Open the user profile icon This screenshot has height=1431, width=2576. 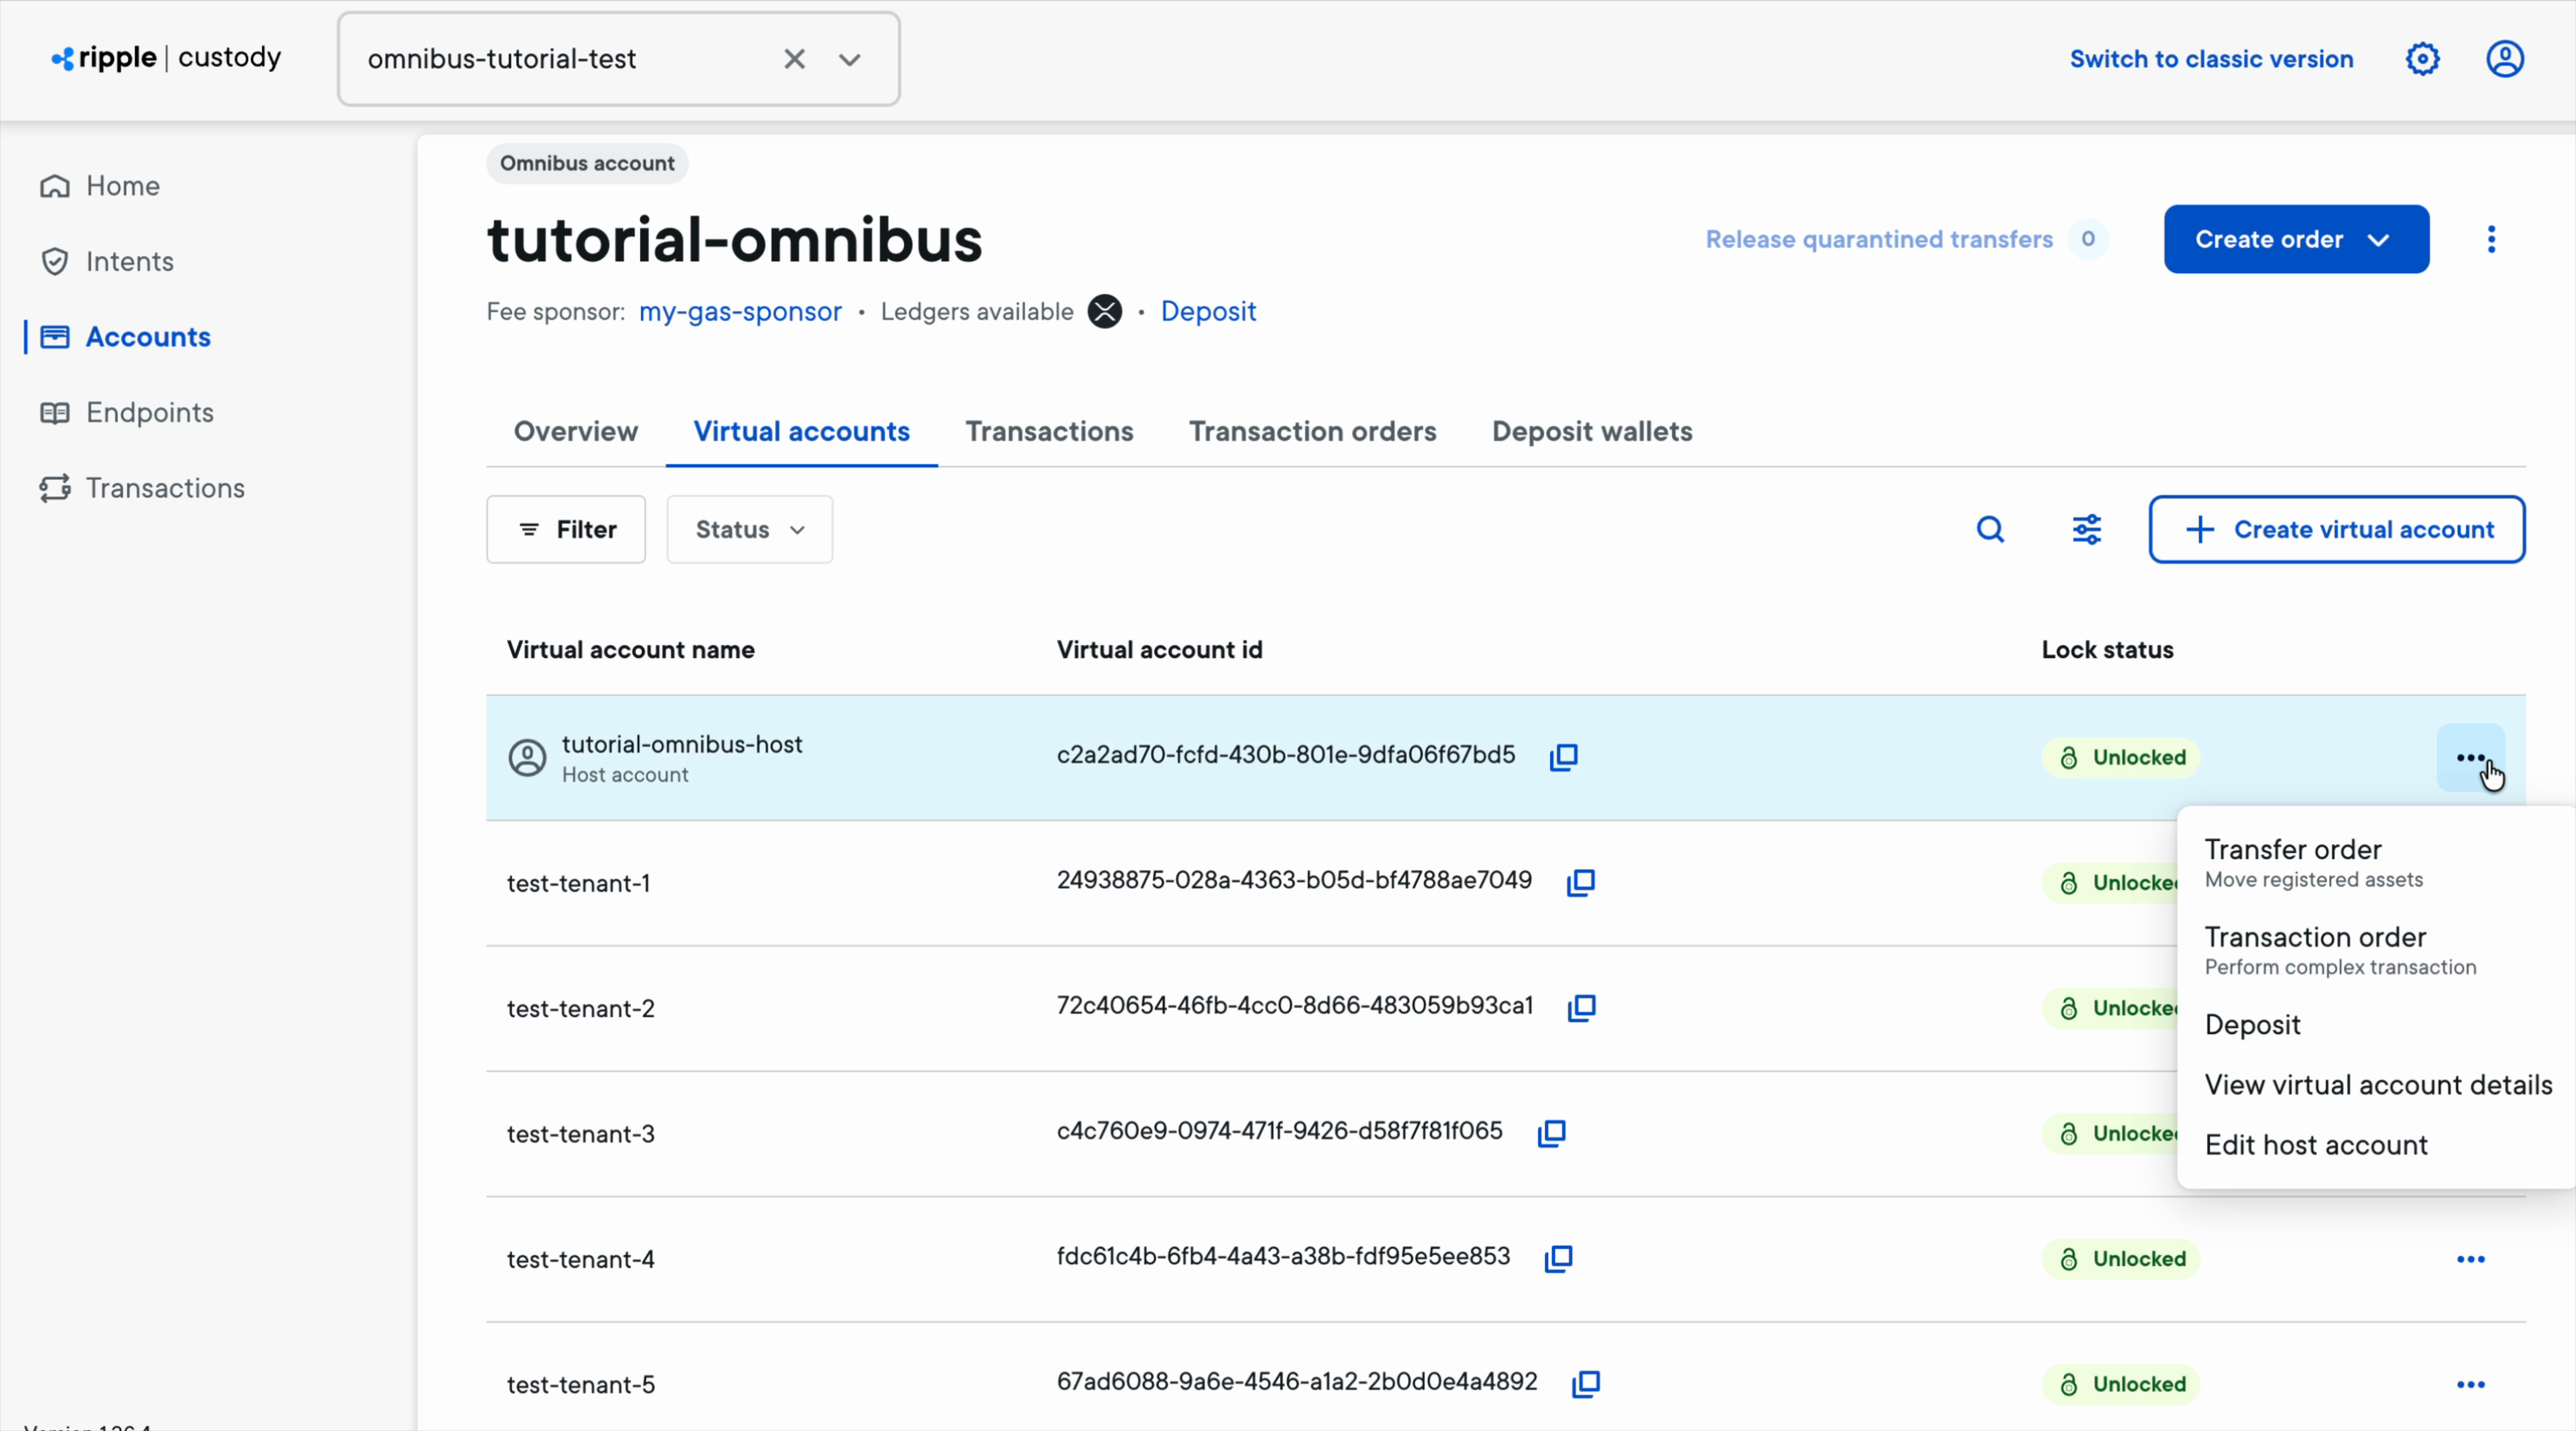click(2505, 59)
